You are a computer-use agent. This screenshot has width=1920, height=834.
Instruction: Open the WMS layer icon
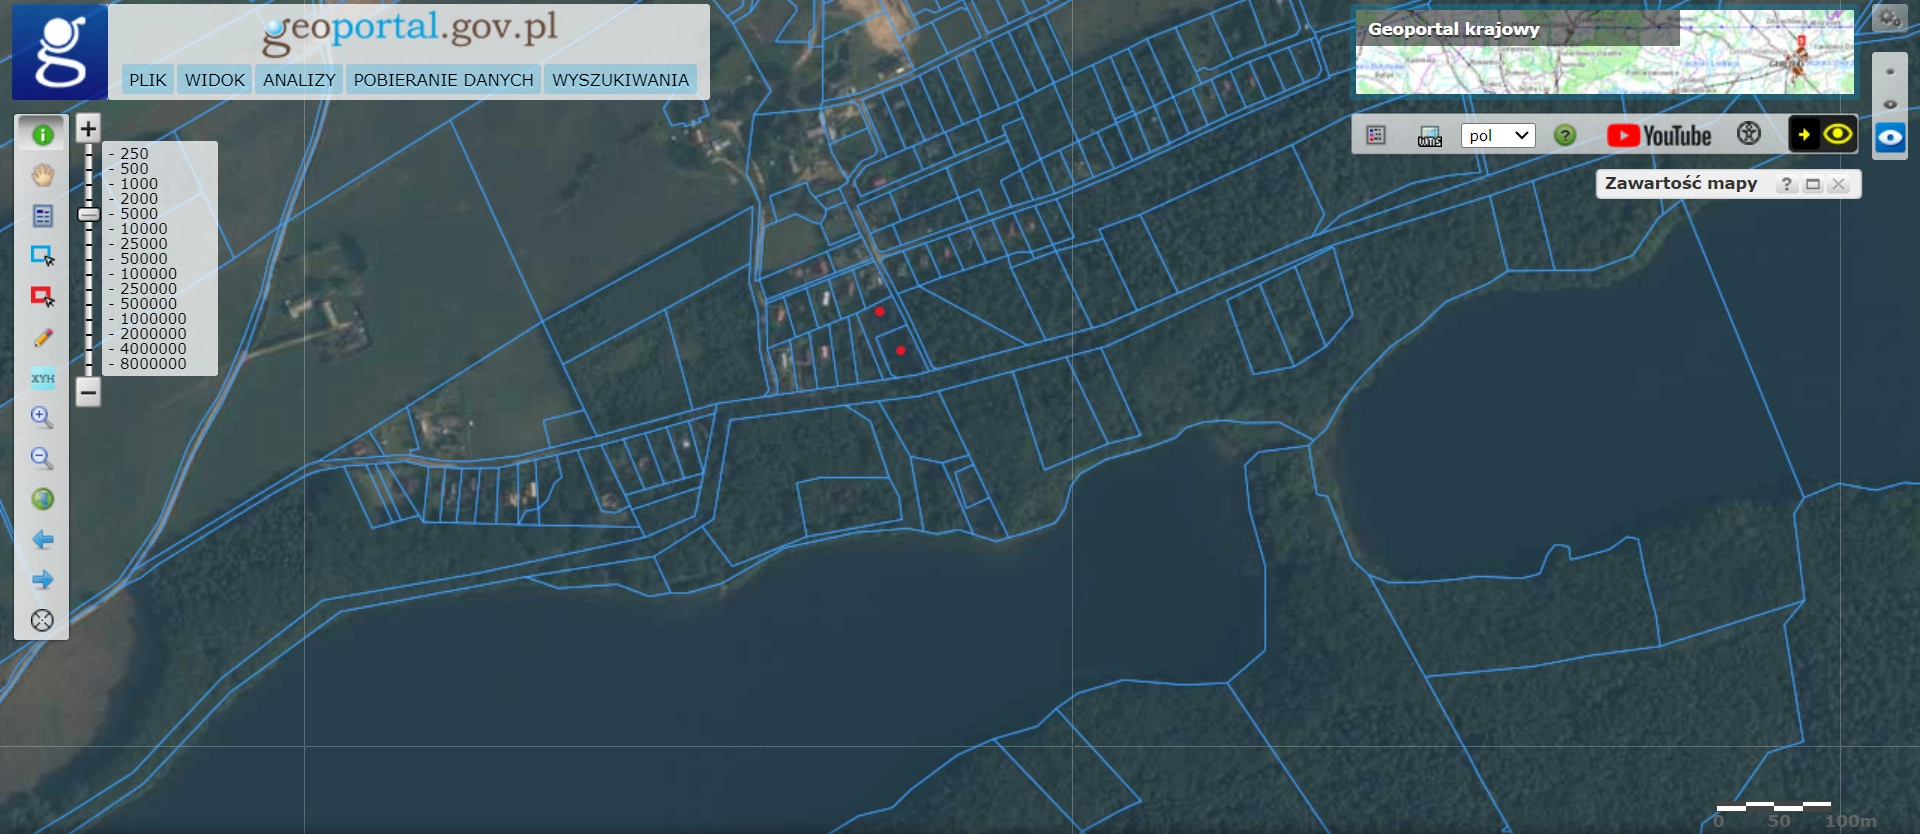(1429, 136)
